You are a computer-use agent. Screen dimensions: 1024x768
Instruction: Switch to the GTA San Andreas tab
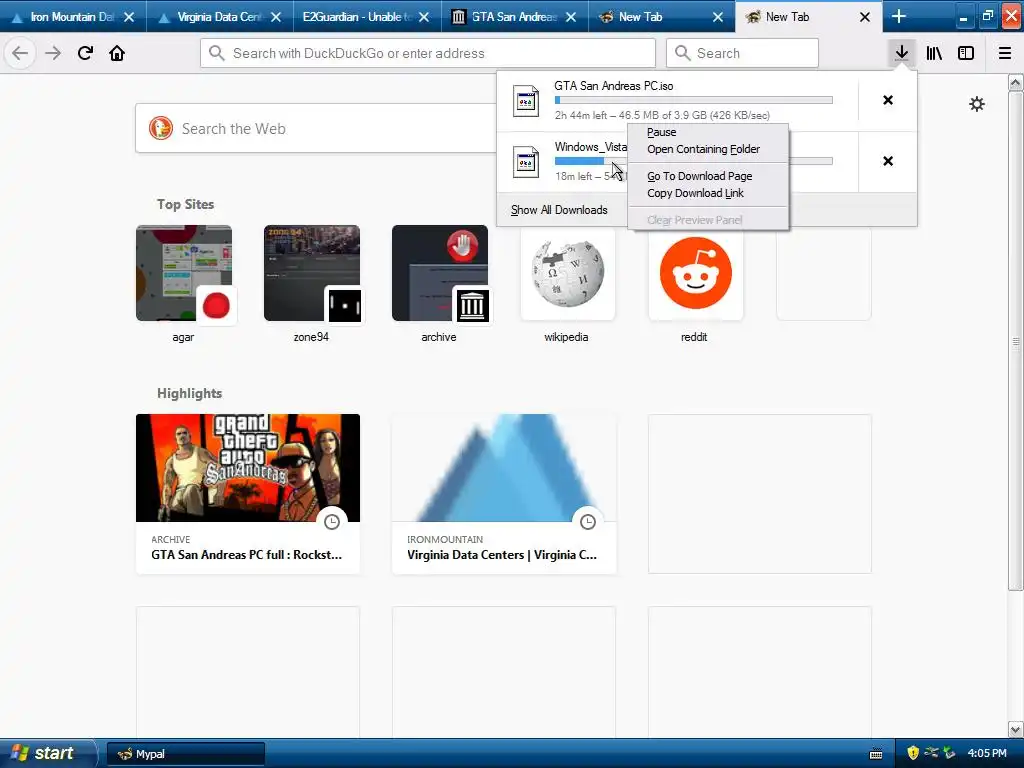pos(515,17)
